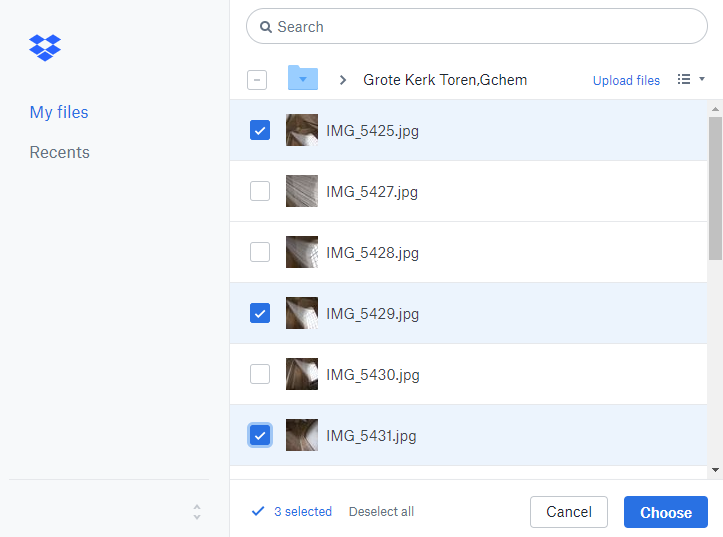The image size is (723, 537).
Task: Open Recents in sidebar
Action: tap(59, 152)
